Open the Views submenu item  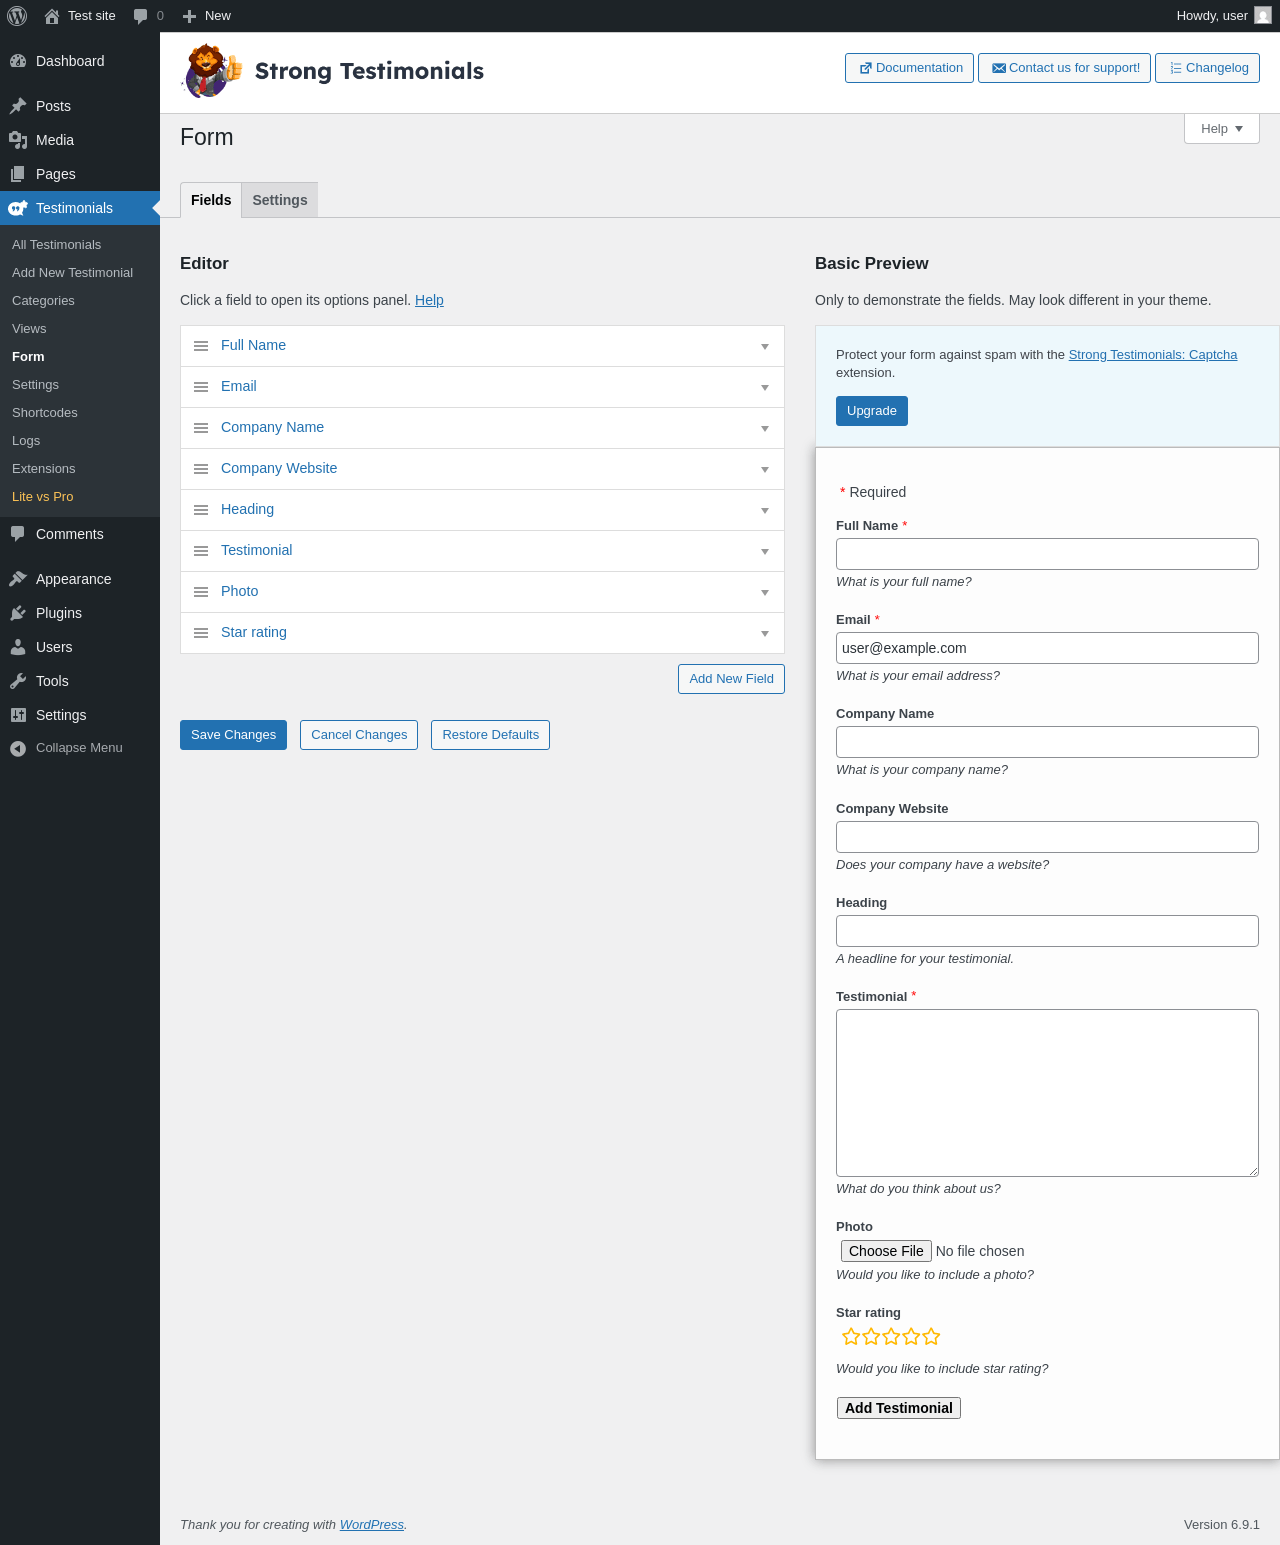pos(29,329)
